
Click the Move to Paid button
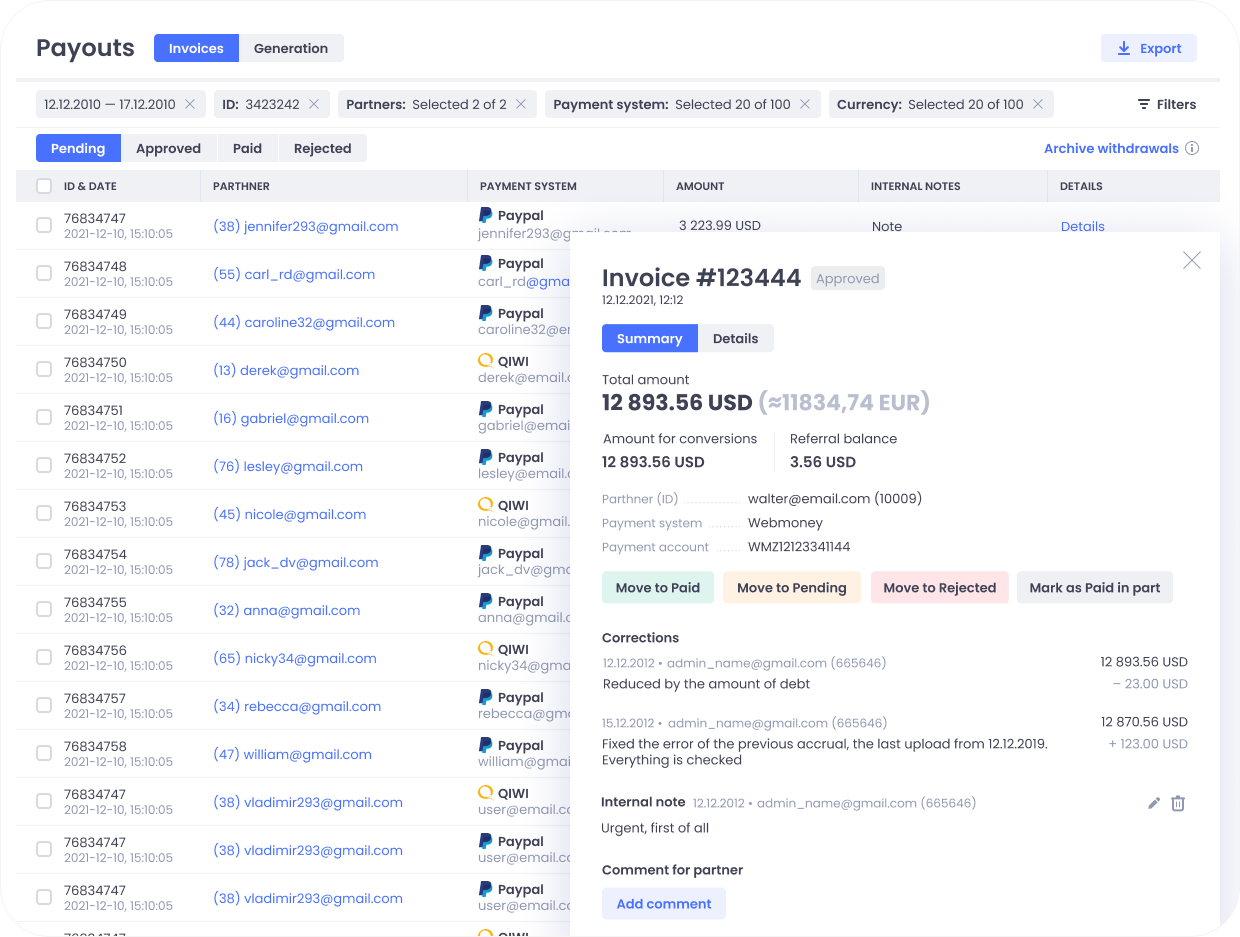click(657, 587)
